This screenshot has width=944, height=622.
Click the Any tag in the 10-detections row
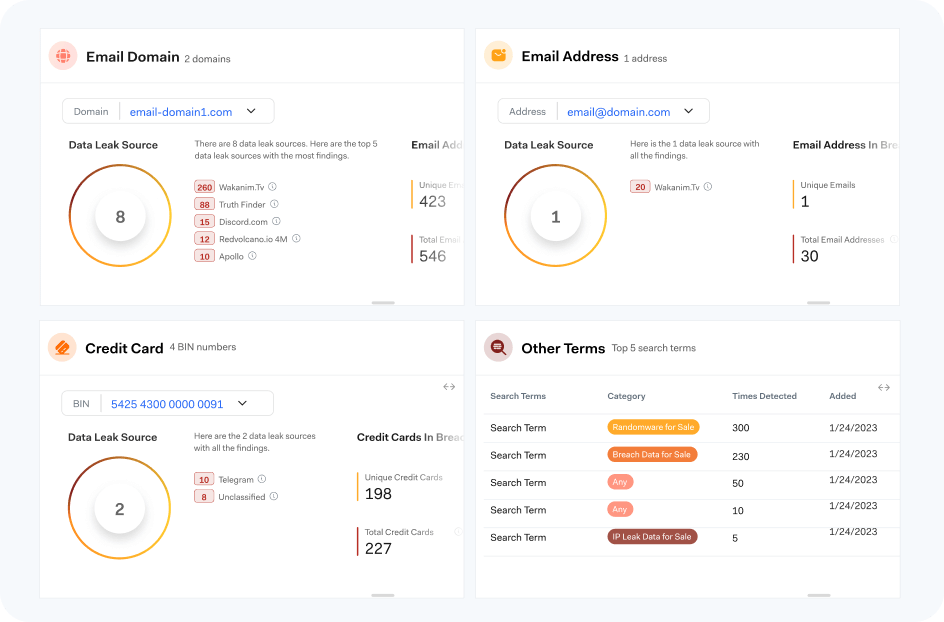coord(620,509)
